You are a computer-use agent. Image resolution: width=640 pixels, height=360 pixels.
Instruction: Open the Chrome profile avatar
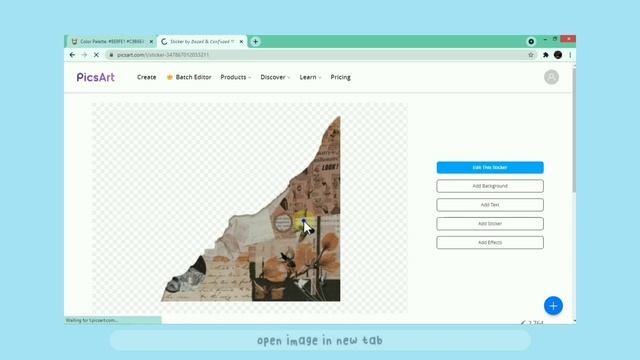(x=558, y=55)
